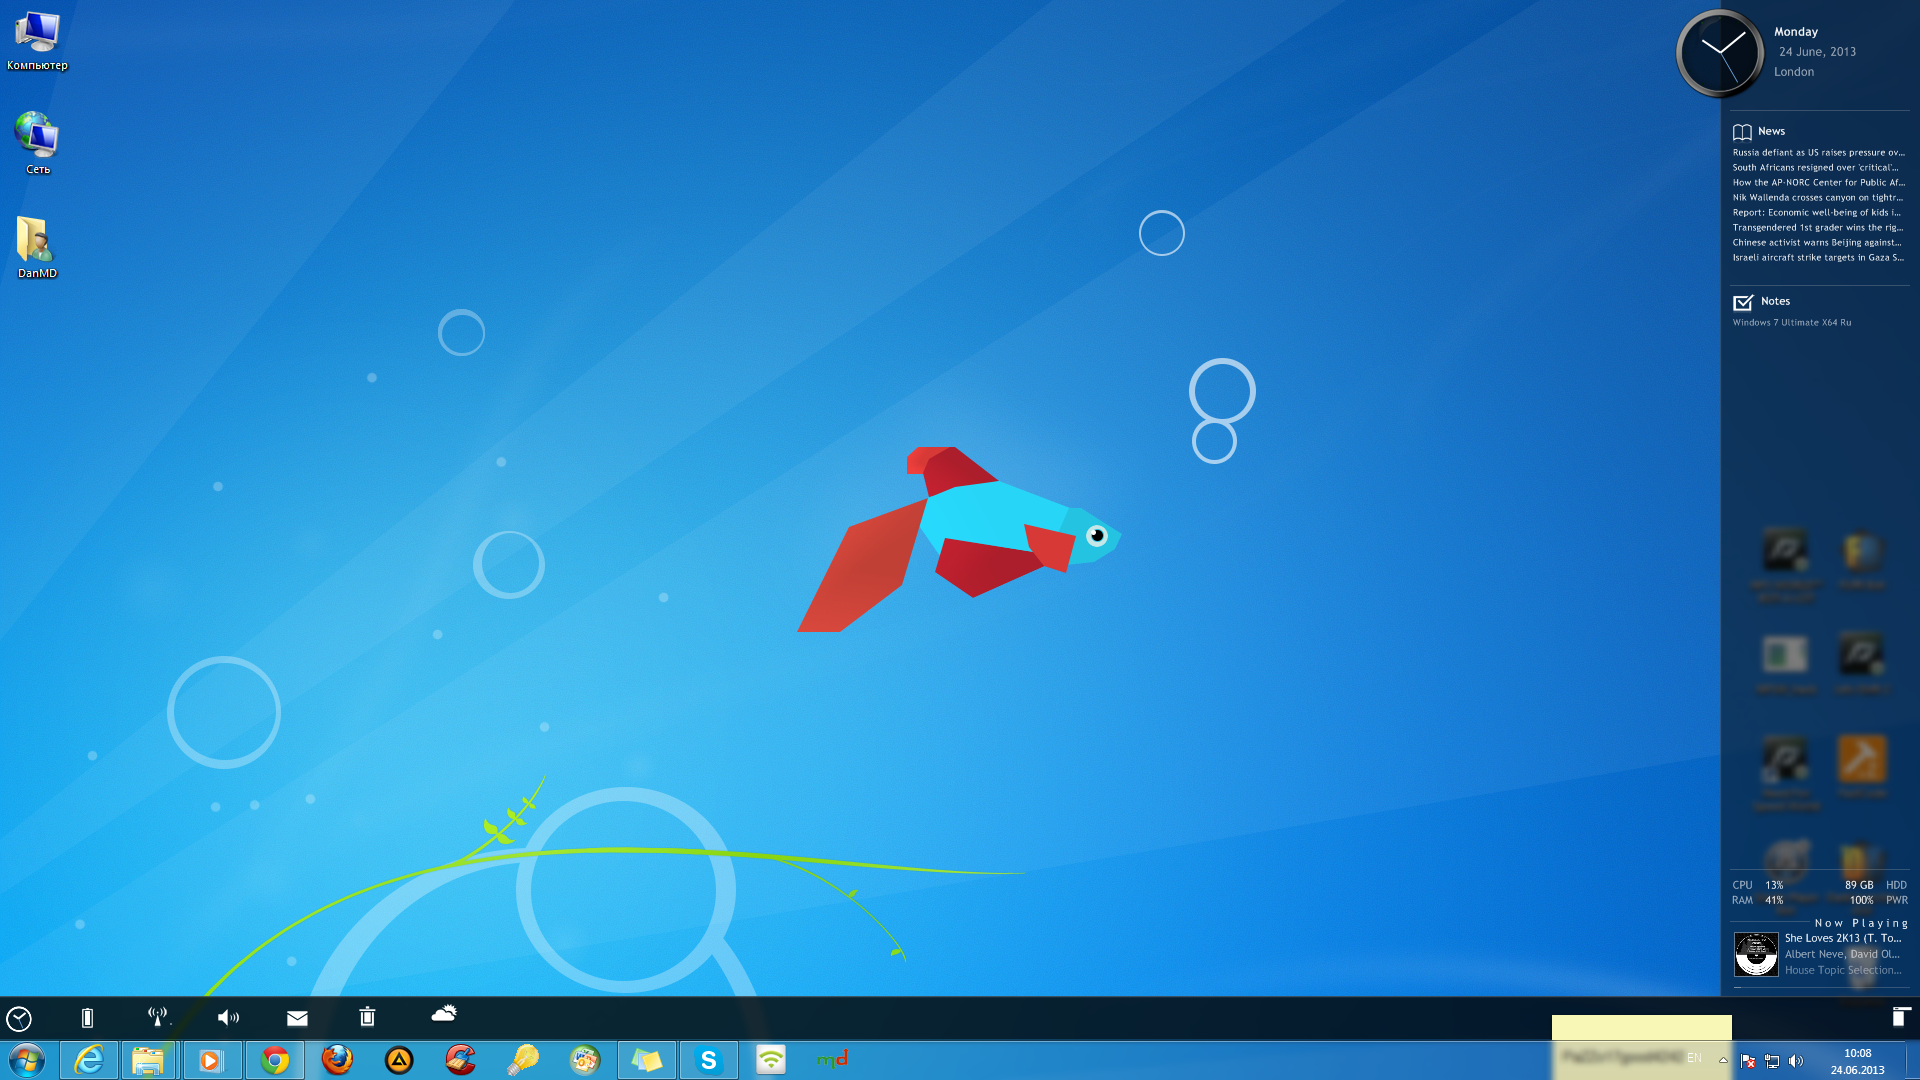
Task: Open the green Wi-Fi app taskbar icon
Action: tap(771, 1060)
